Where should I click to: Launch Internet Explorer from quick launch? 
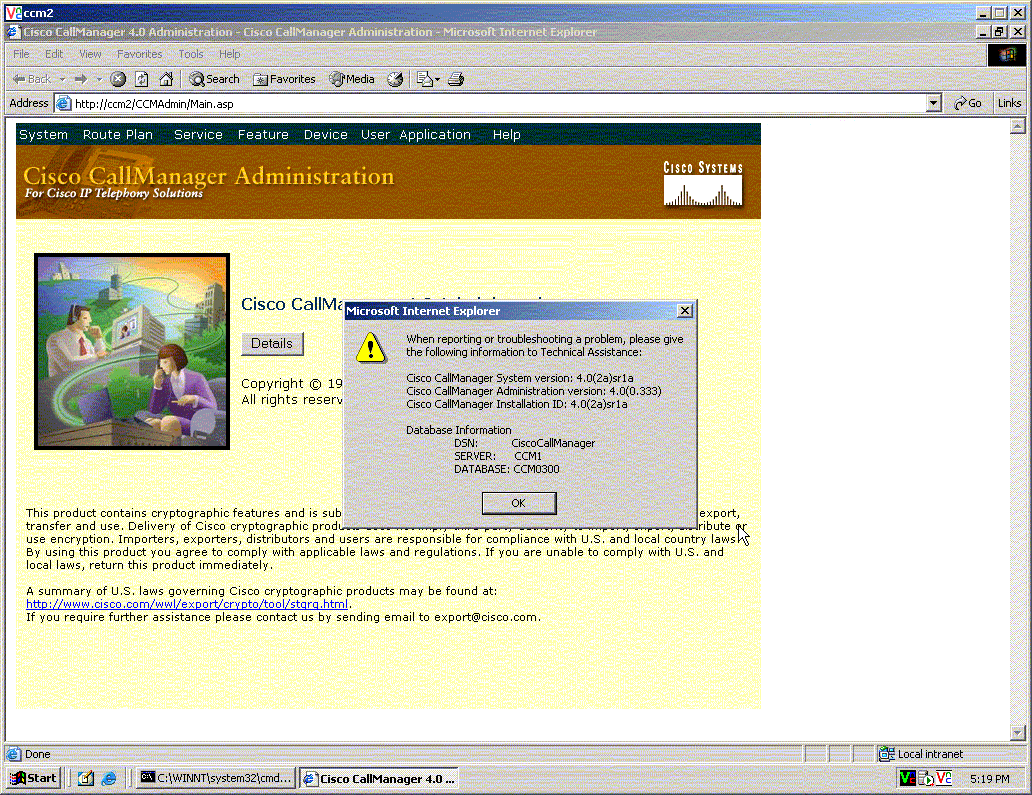click(109, 778)
